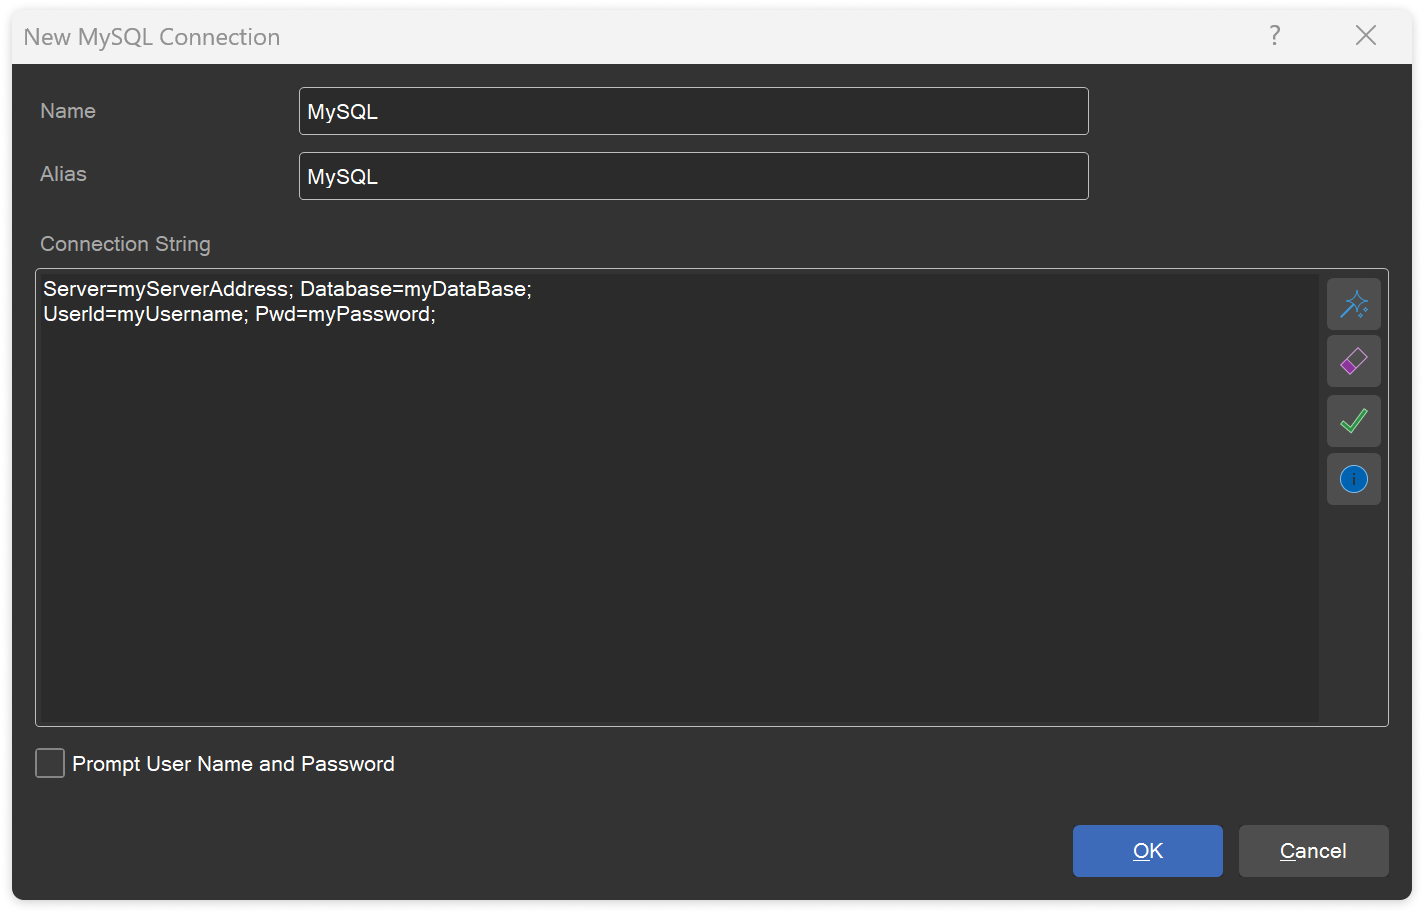The width and height of the screenshot is (1424, 914).
Task: Focus the Name input field
Action: [x=694, y=111]
